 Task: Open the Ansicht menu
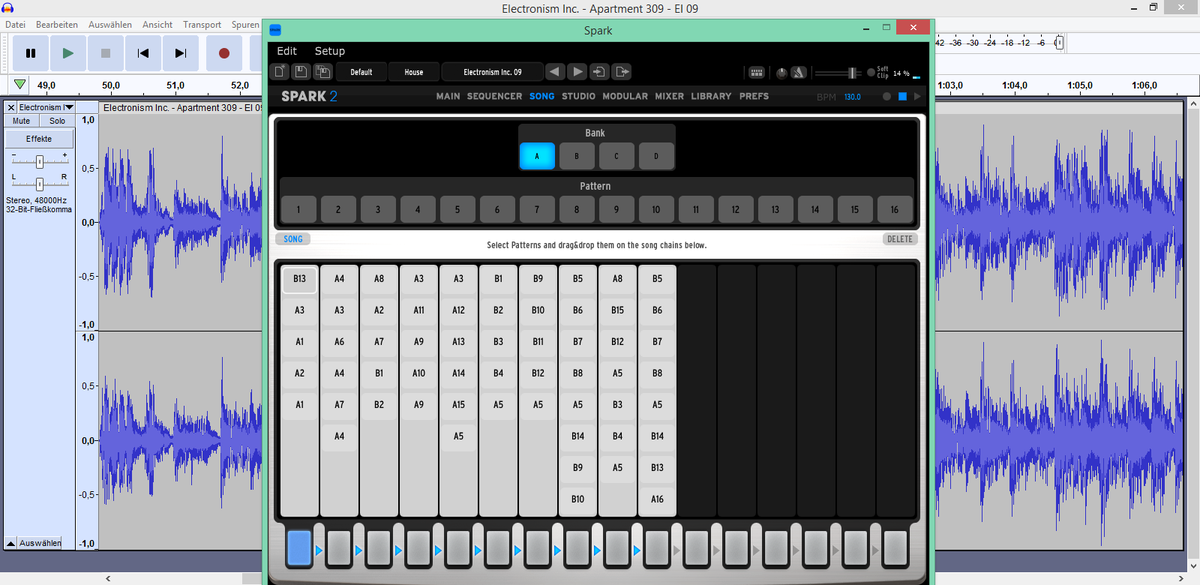pyautogui.click(x=157, y=23)
